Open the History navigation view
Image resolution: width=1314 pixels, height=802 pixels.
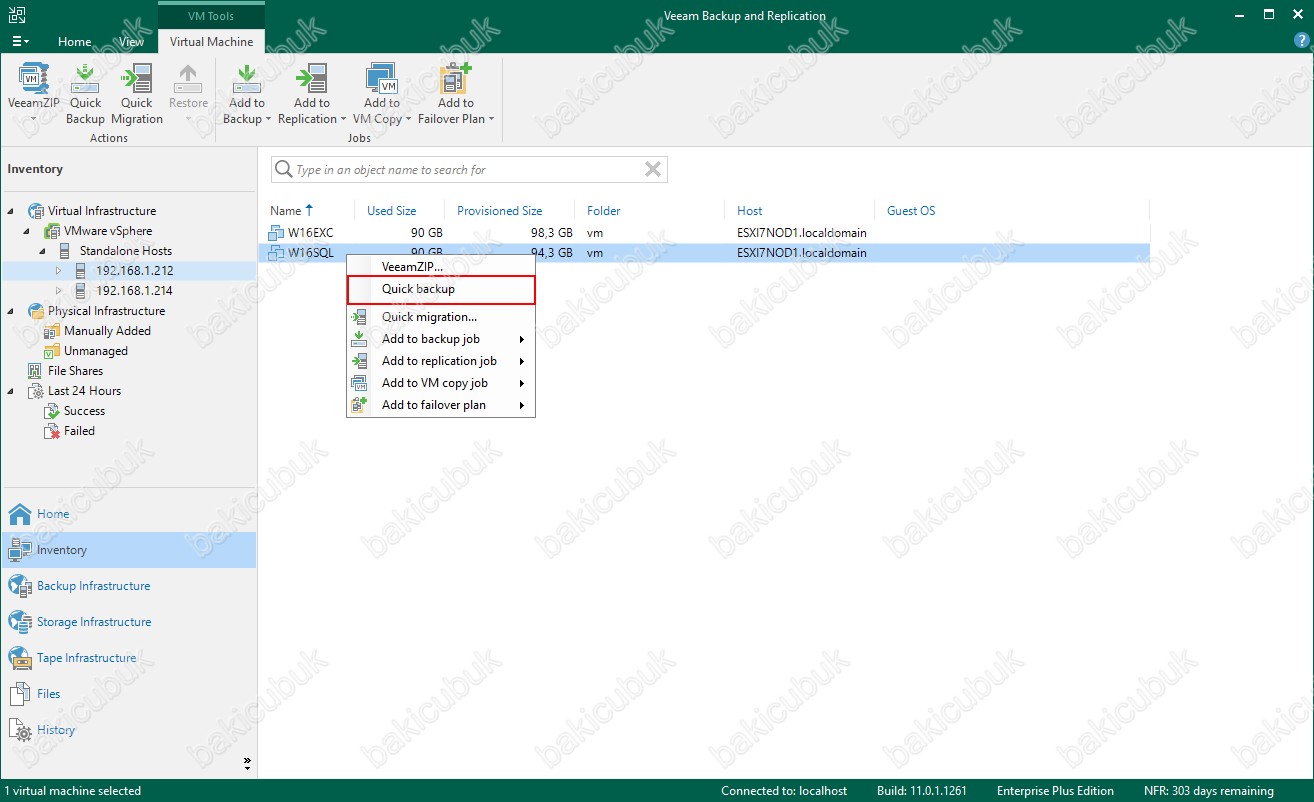[128, 730]
